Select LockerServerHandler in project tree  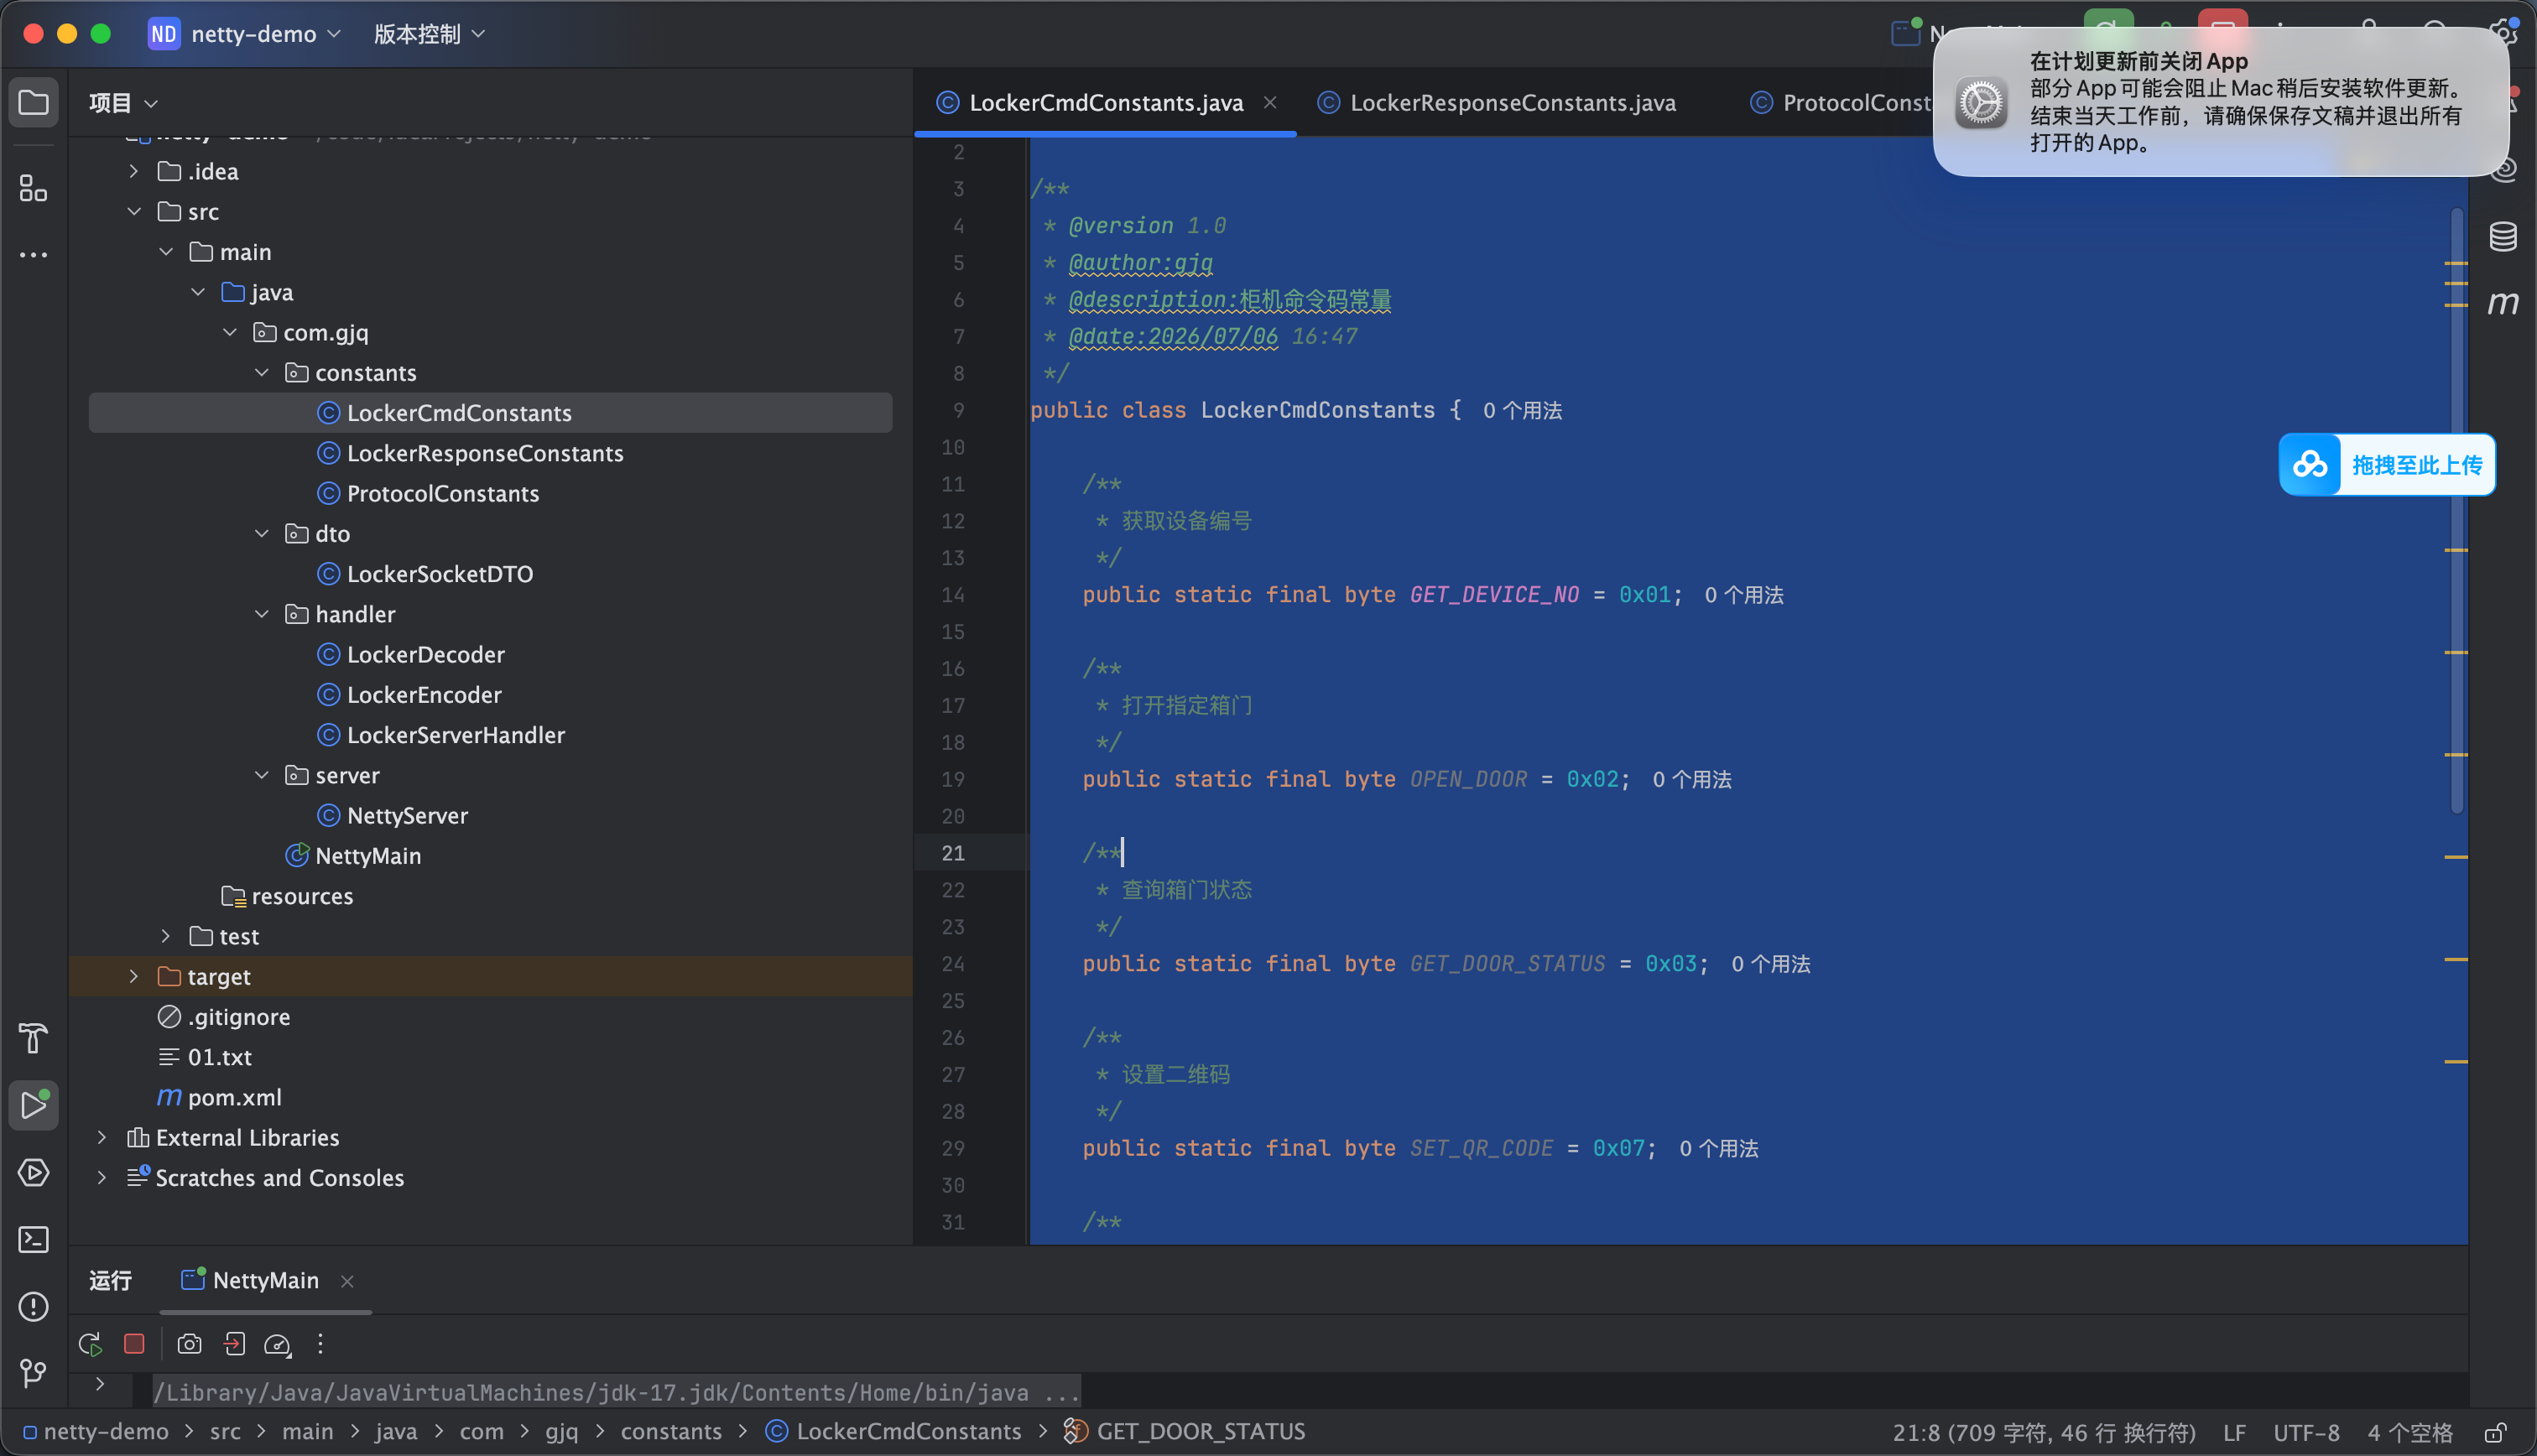(x=456, y=735)
